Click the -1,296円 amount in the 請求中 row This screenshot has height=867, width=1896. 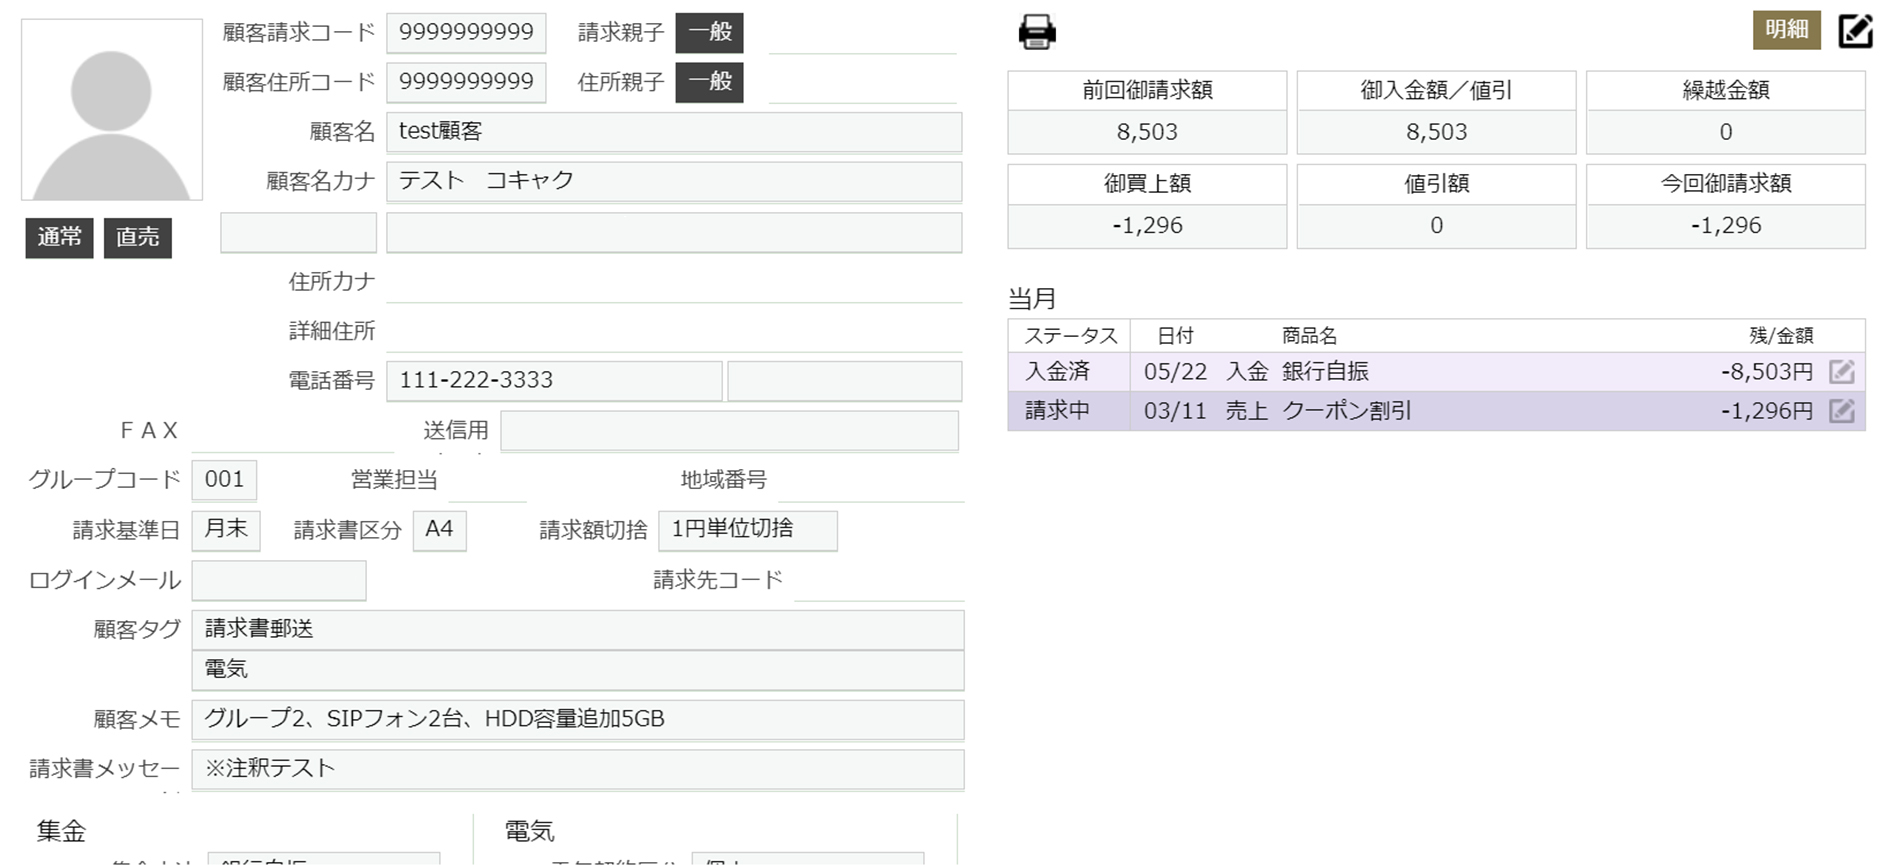pos(1766,411)
